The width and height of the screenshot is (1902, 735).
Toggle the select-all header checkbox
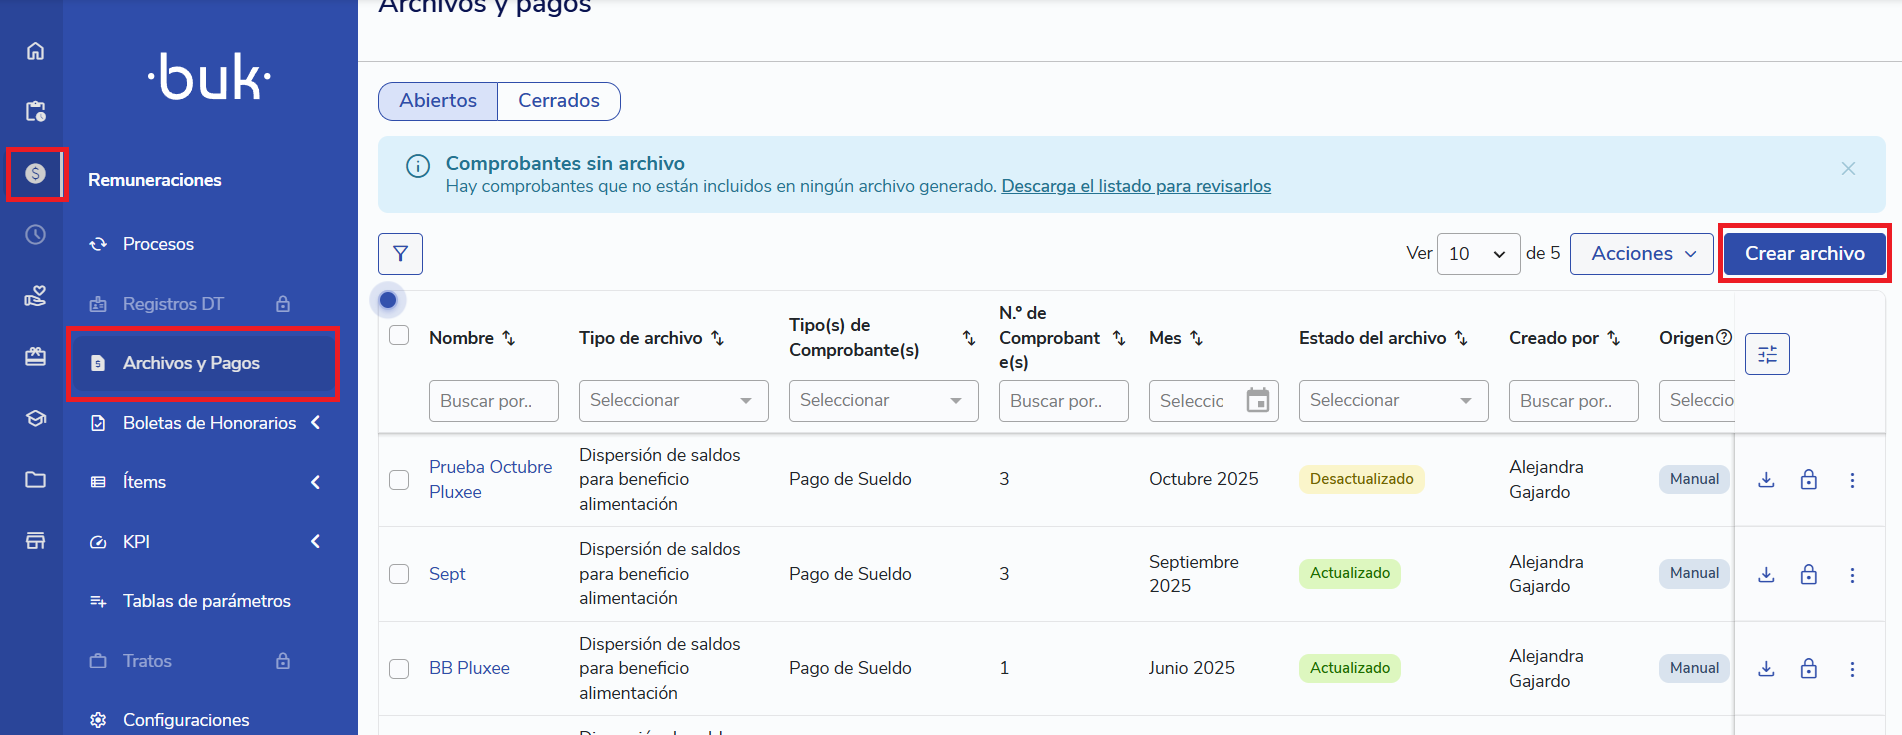point(399,335)
